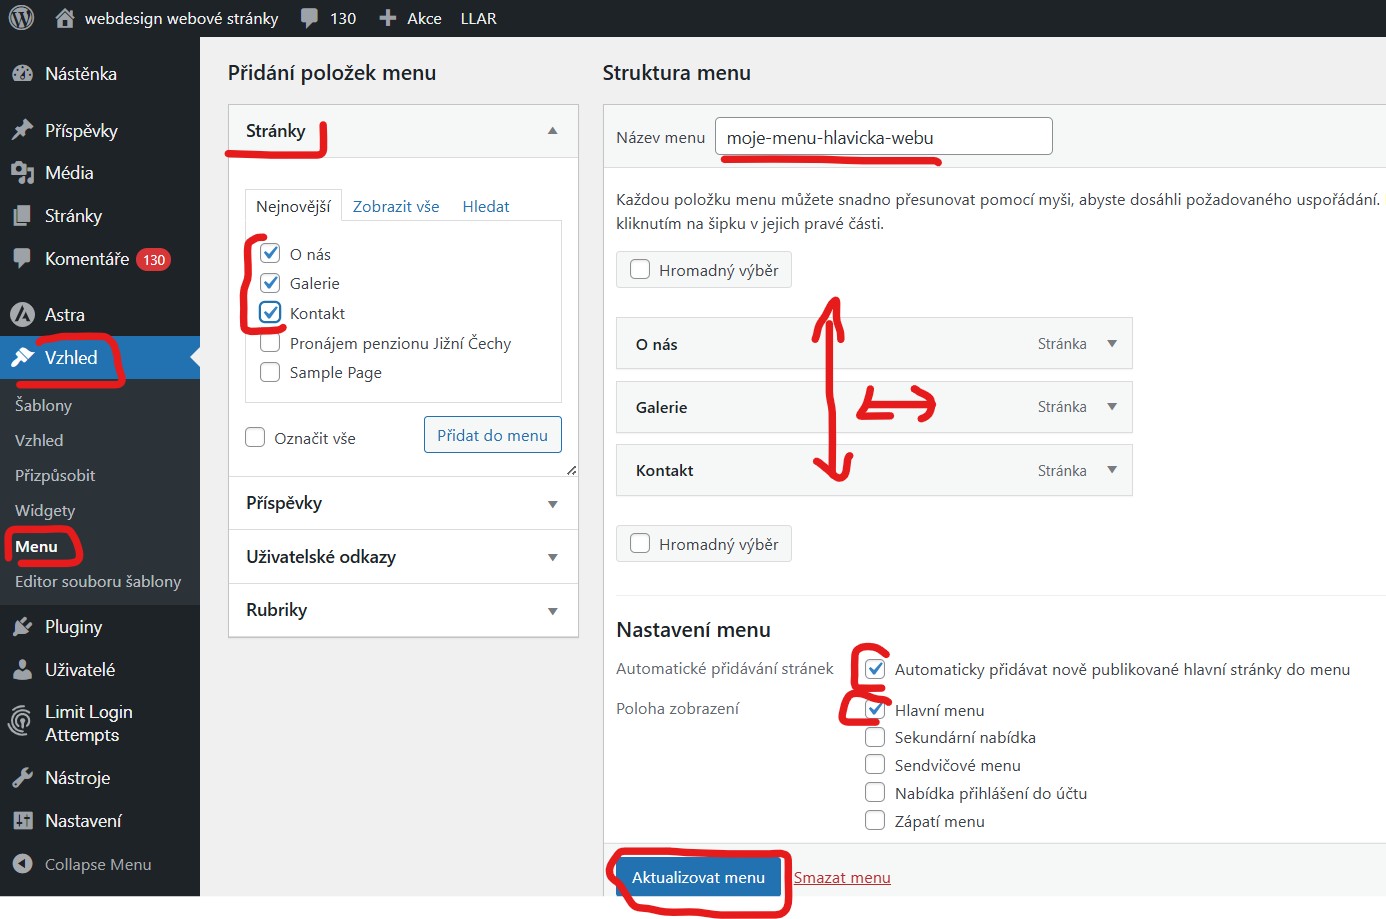The height and width of the screenshot is (919, 1386).
Task: Expand the Uživatelské odkazy panel
Action: point(402,557)
